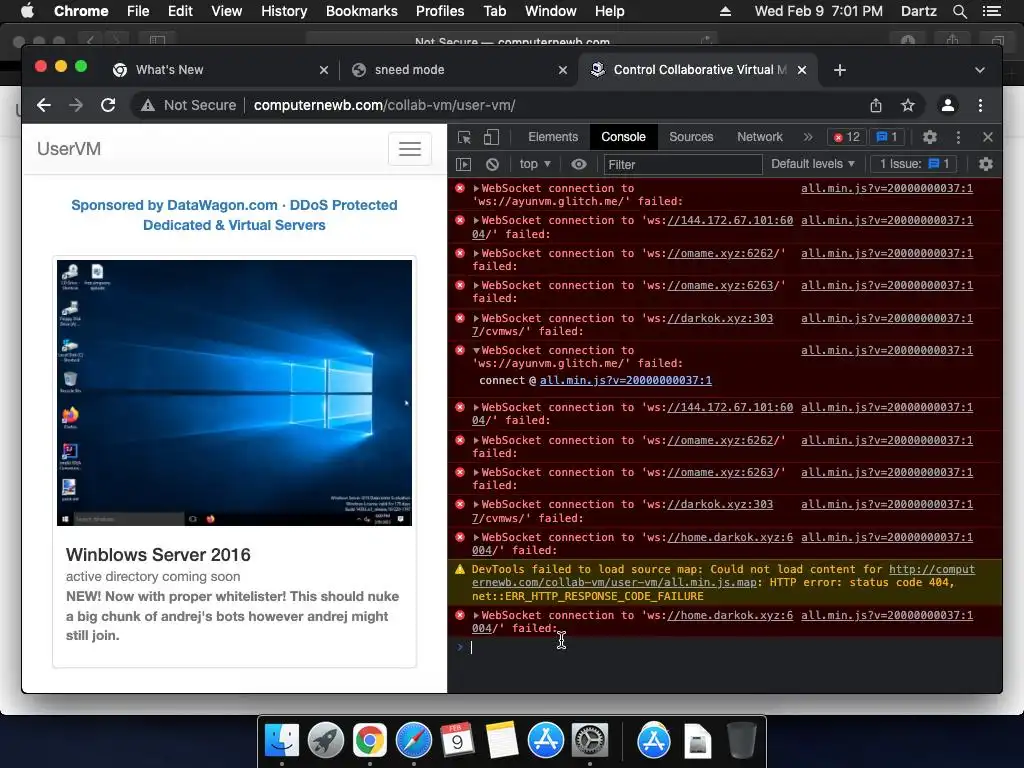Click the inspect element picker icon
This screenshot has width=1024, height=768.
click(x=464, y=137)
